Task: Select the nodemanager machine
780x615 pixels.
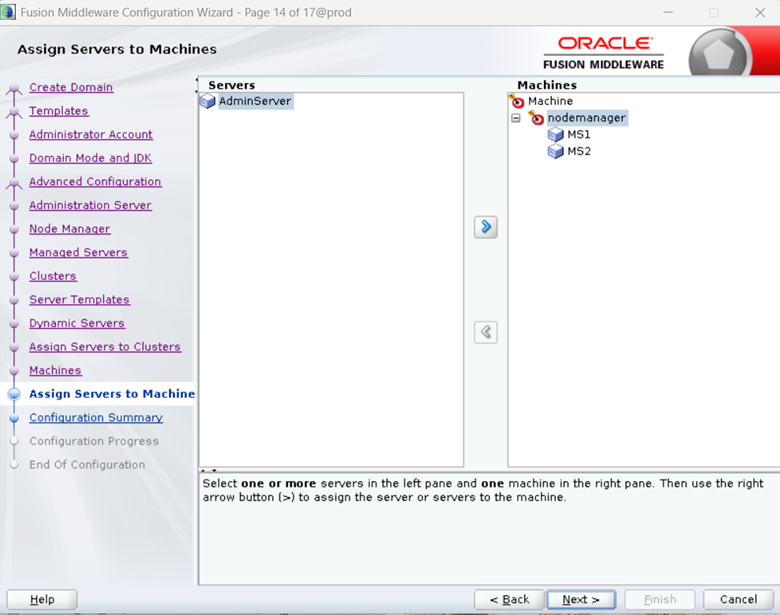Action: 586,118
